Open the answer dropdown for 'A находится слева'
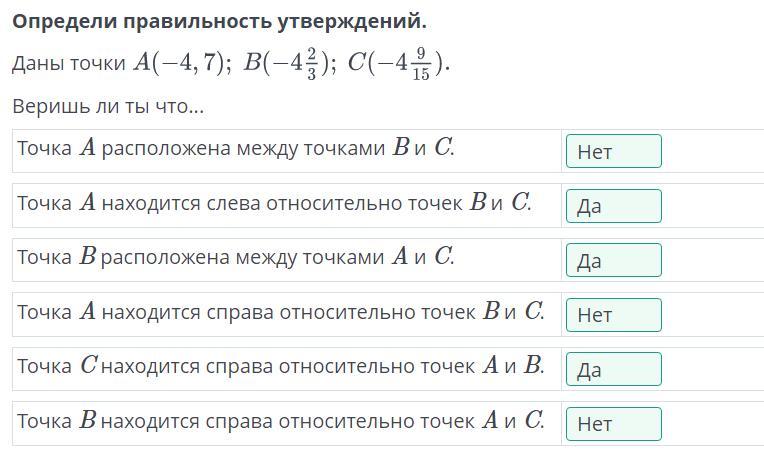The width and height of the screenshot is (764, 459). click(613, 206)
